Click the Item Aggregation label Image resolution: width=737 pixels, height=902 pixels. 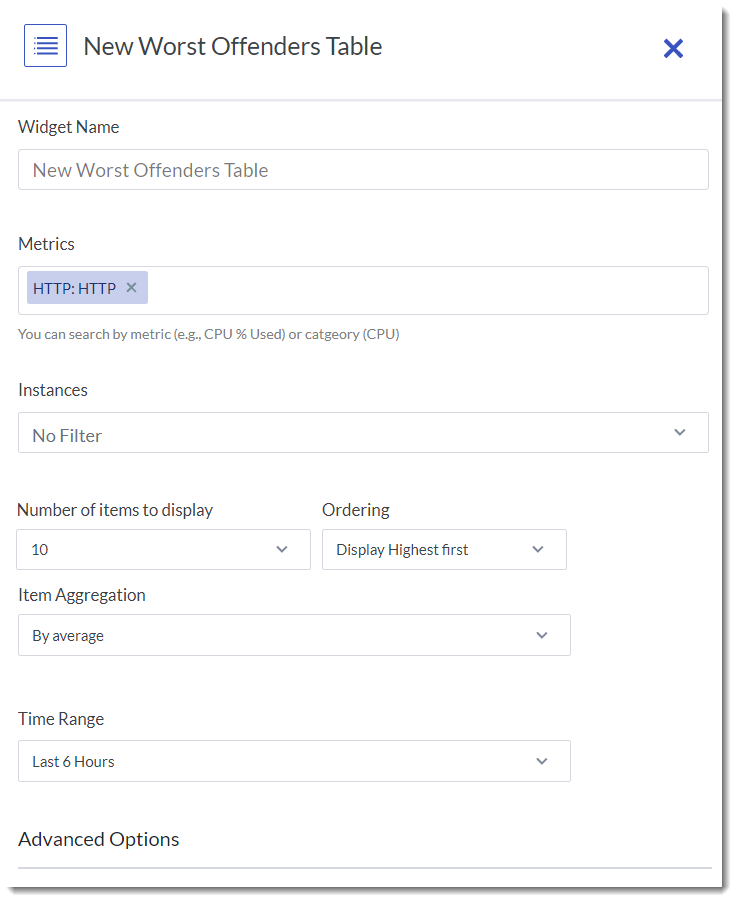click(x=82, y=595)
